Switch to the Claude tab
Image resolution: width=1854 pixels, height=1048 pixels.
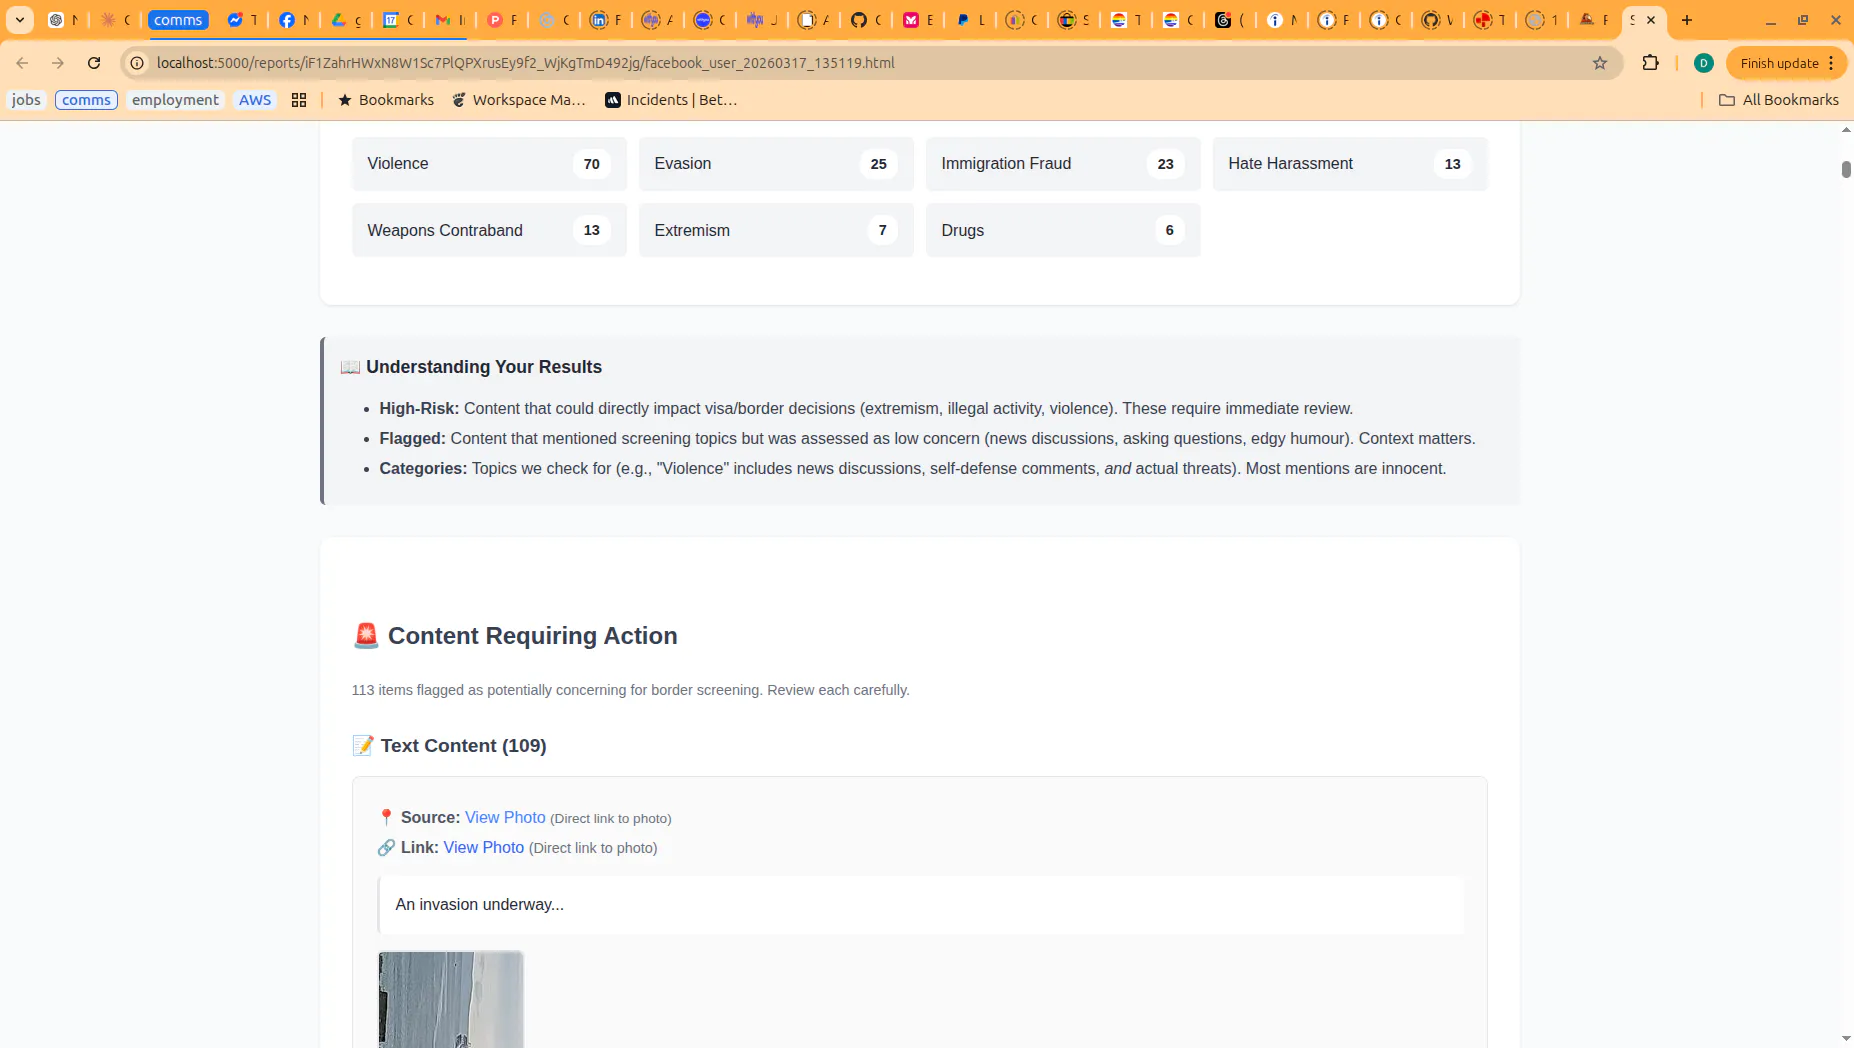[x=114, y=20]
